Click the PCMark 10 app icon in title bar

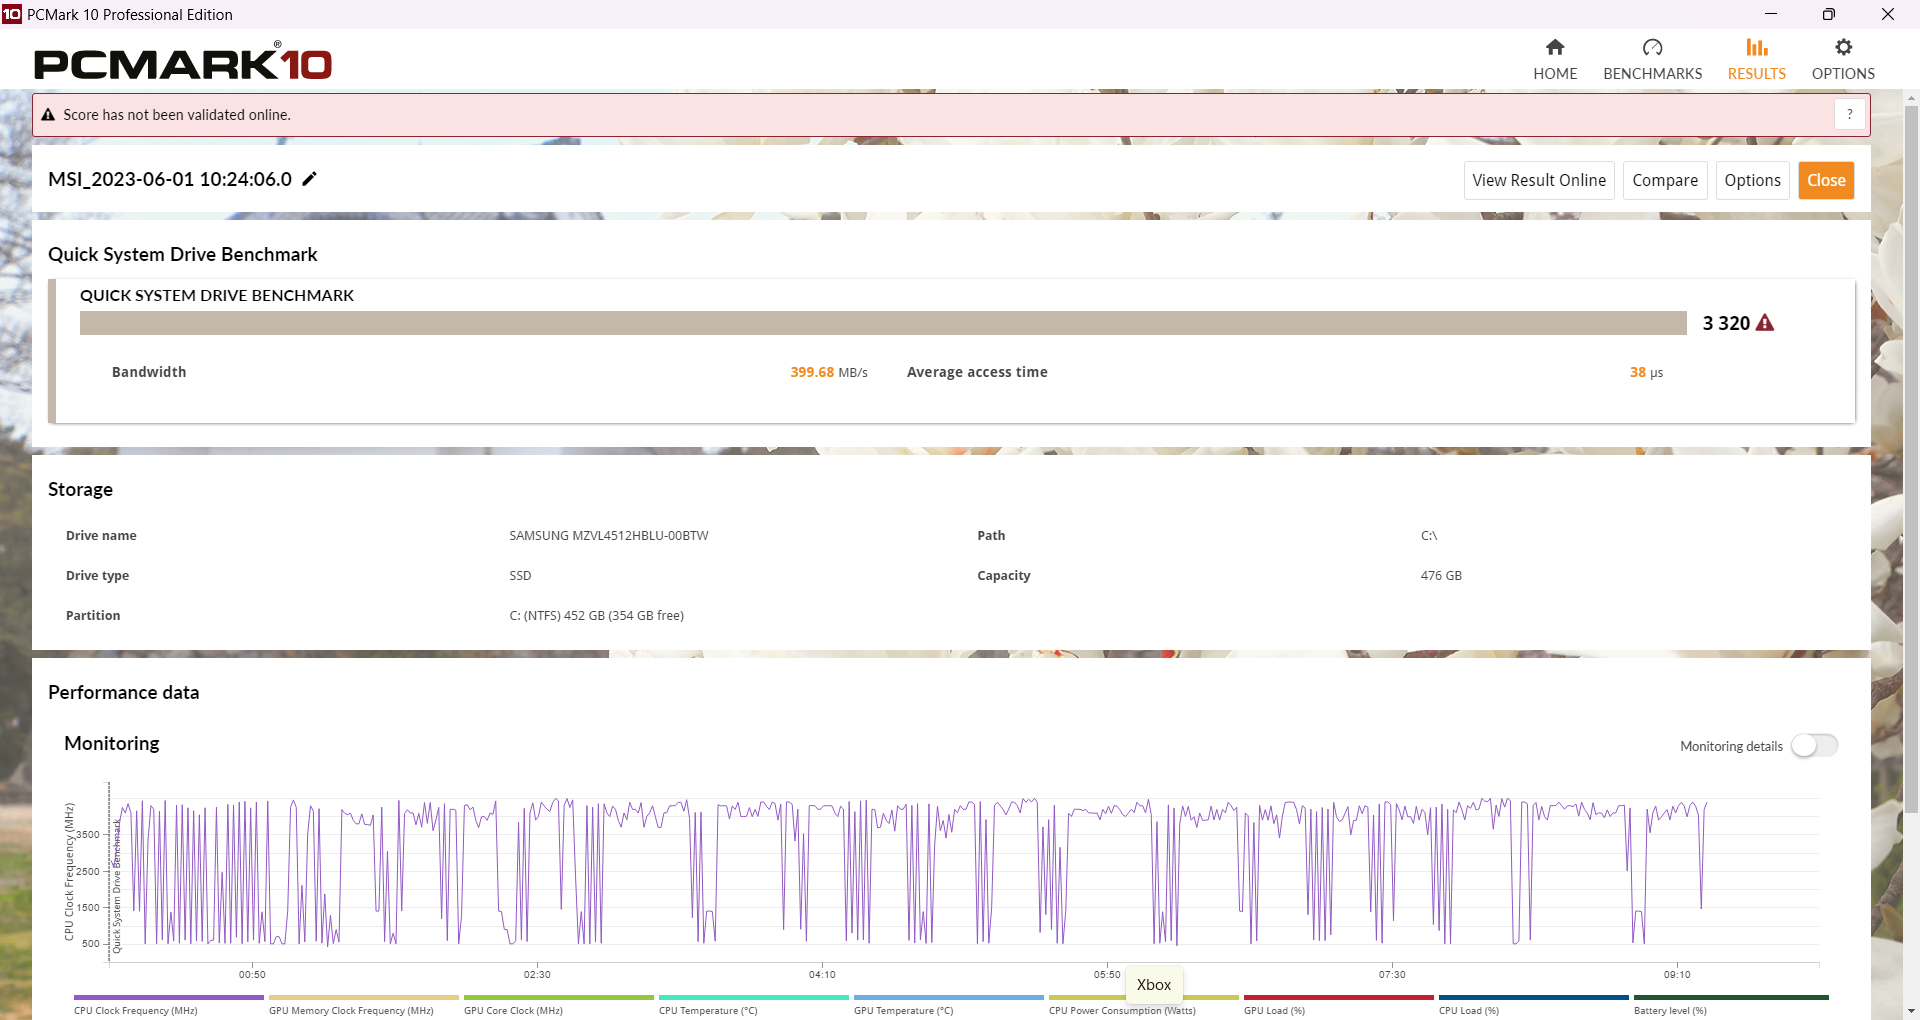(x=12, y=14)
